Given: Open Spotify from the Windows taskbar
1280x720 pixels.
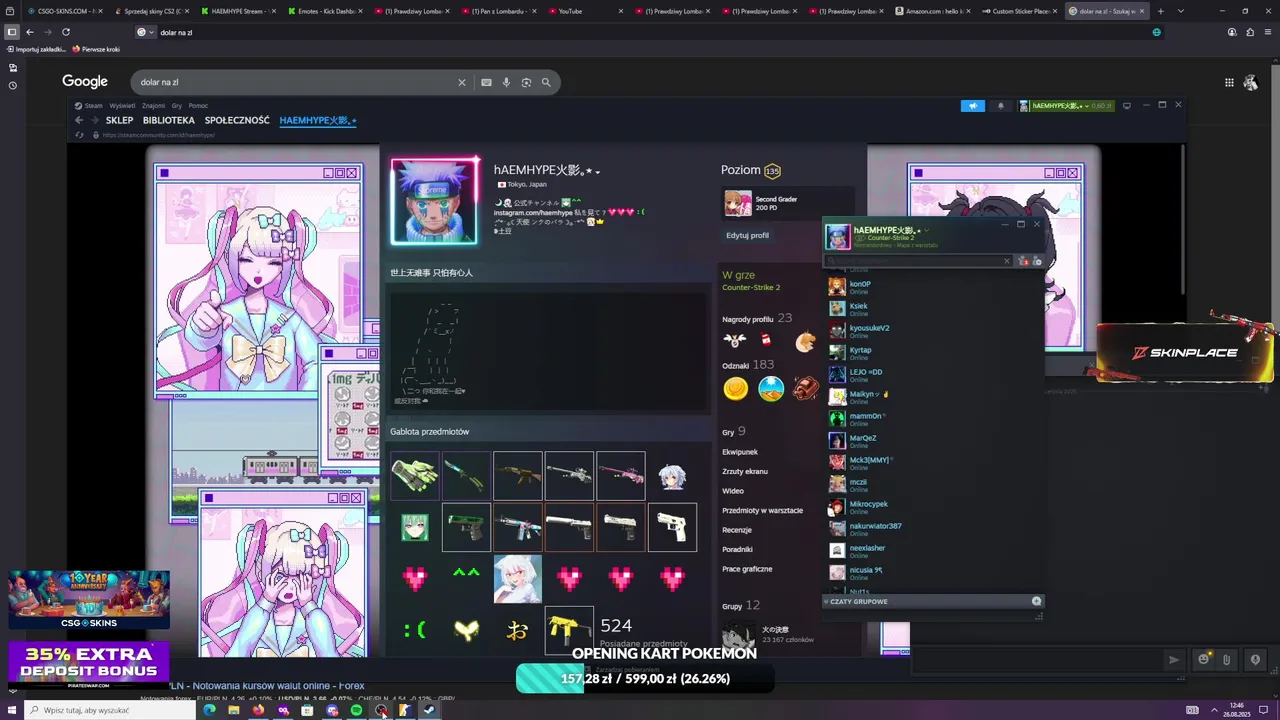Looking at the screenshot, I should pos(356,710).
